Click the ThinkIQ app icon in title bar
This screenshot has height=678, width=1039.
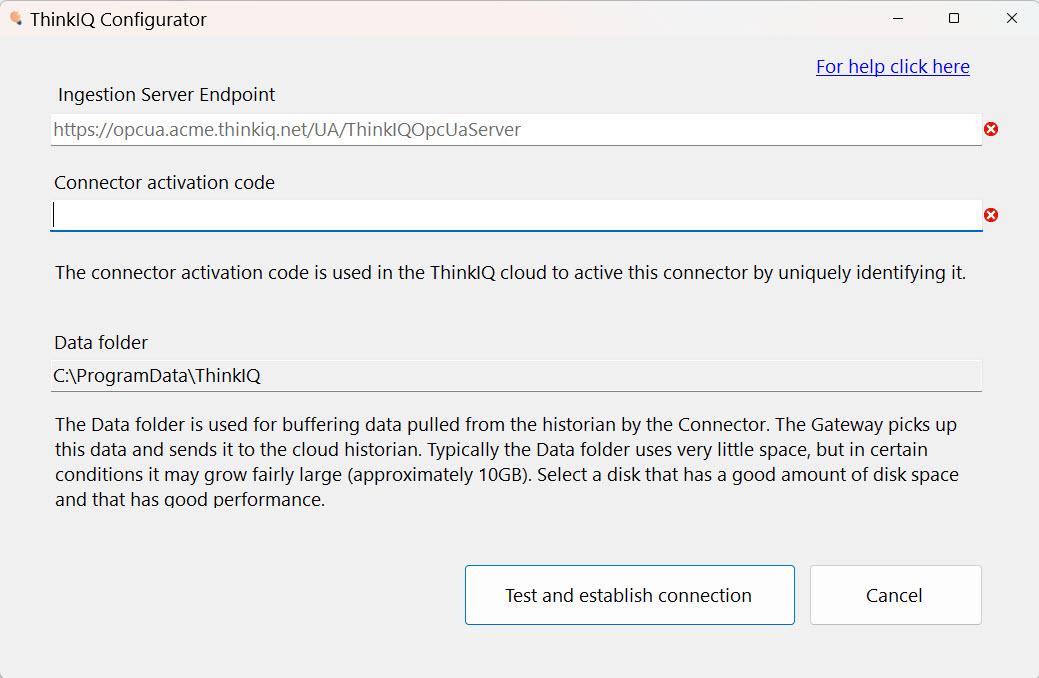click(x=16, y=19)
